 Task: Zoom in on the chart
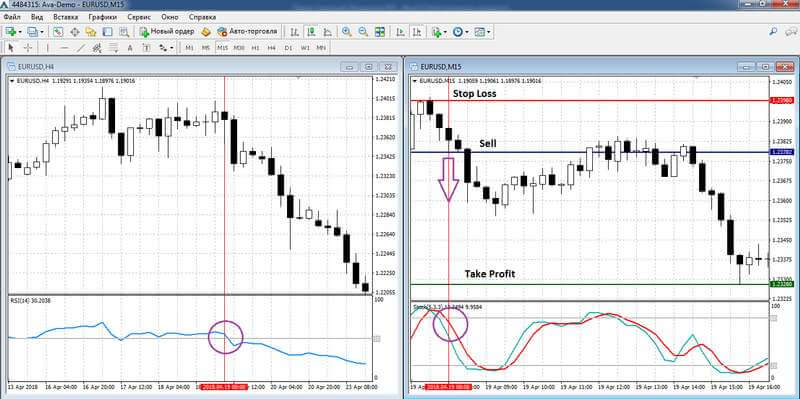(347, 32)
